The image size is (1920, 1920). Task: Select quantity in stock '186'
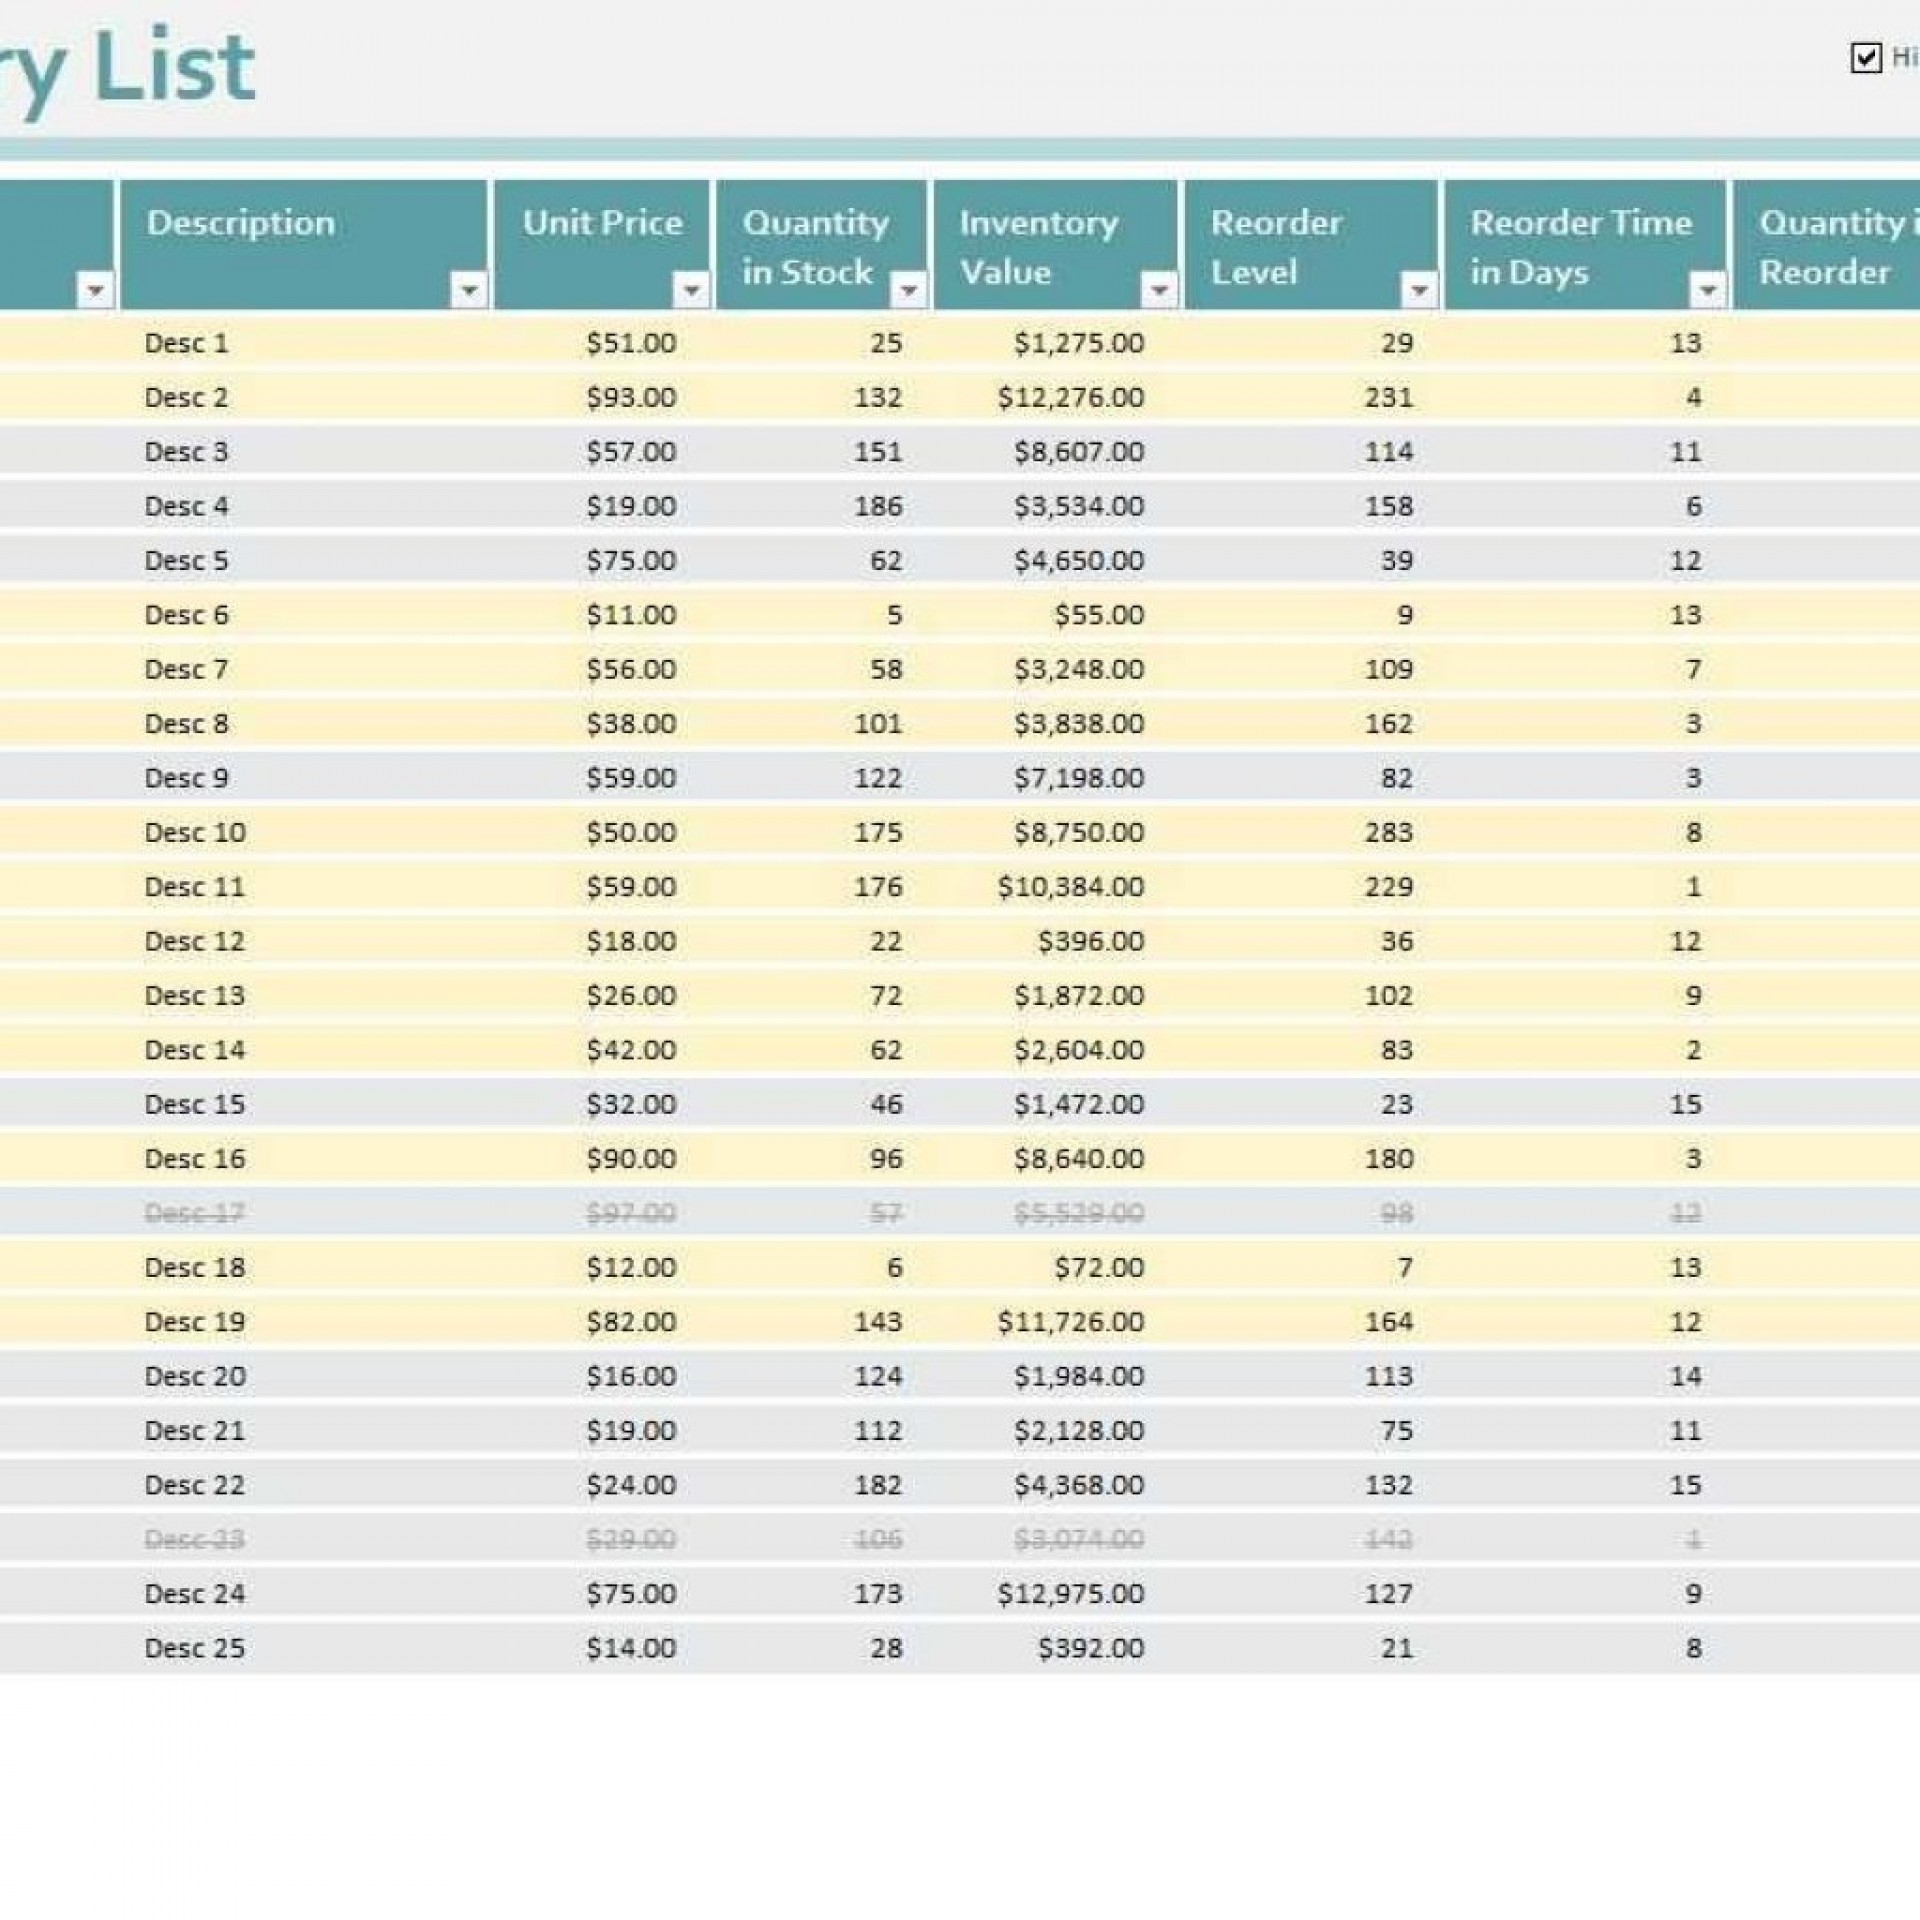click(x=878, y=506)
